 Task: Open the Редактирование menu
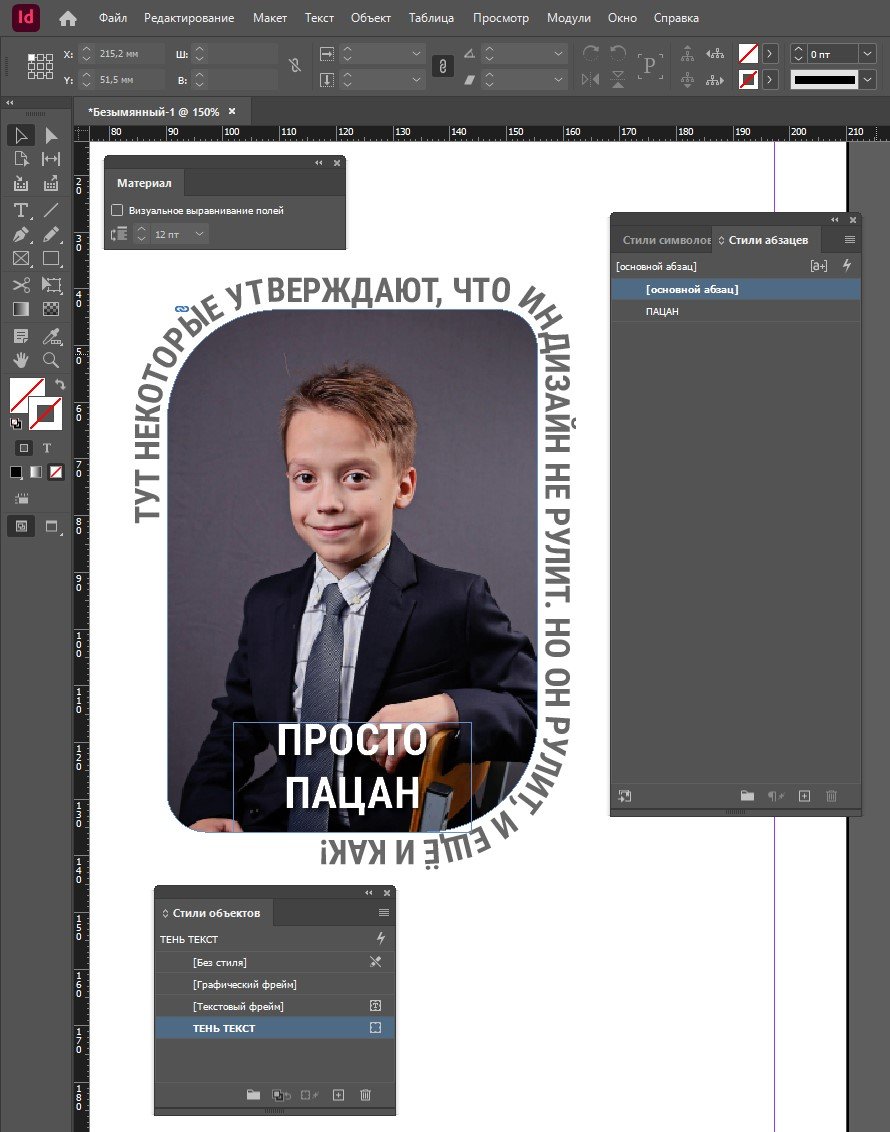point(189,18)
